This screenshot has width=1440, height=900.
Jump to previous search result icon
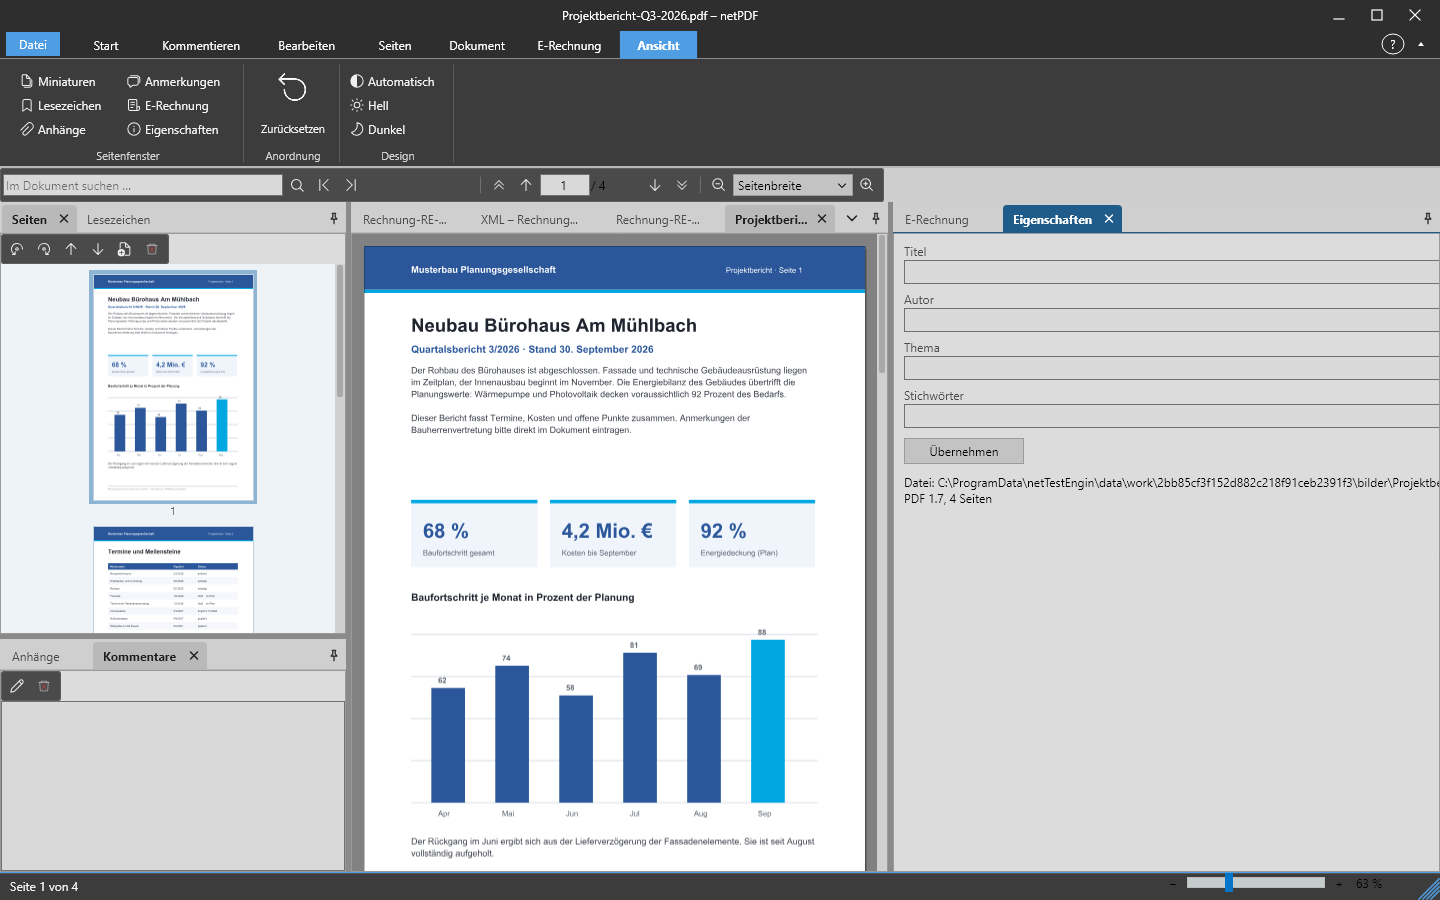click(x=324, y=185)
